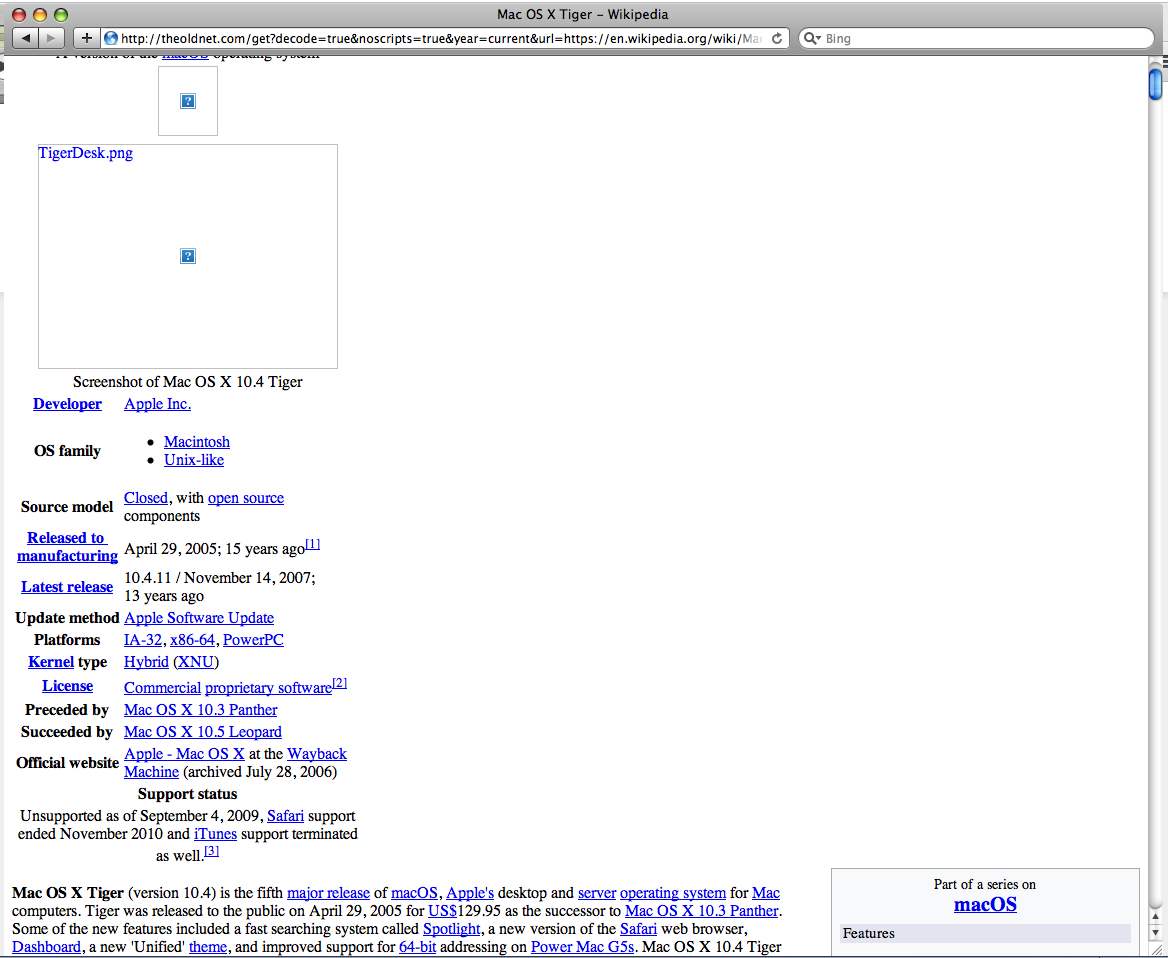Open the Commercial link
Image resolution: width=1168 pixels, height=958 pixels.
pos(162,688)
